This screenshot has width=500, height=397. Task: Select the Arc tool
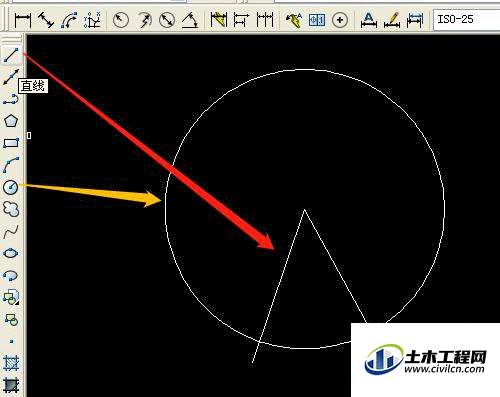click(x=11, y=165)
